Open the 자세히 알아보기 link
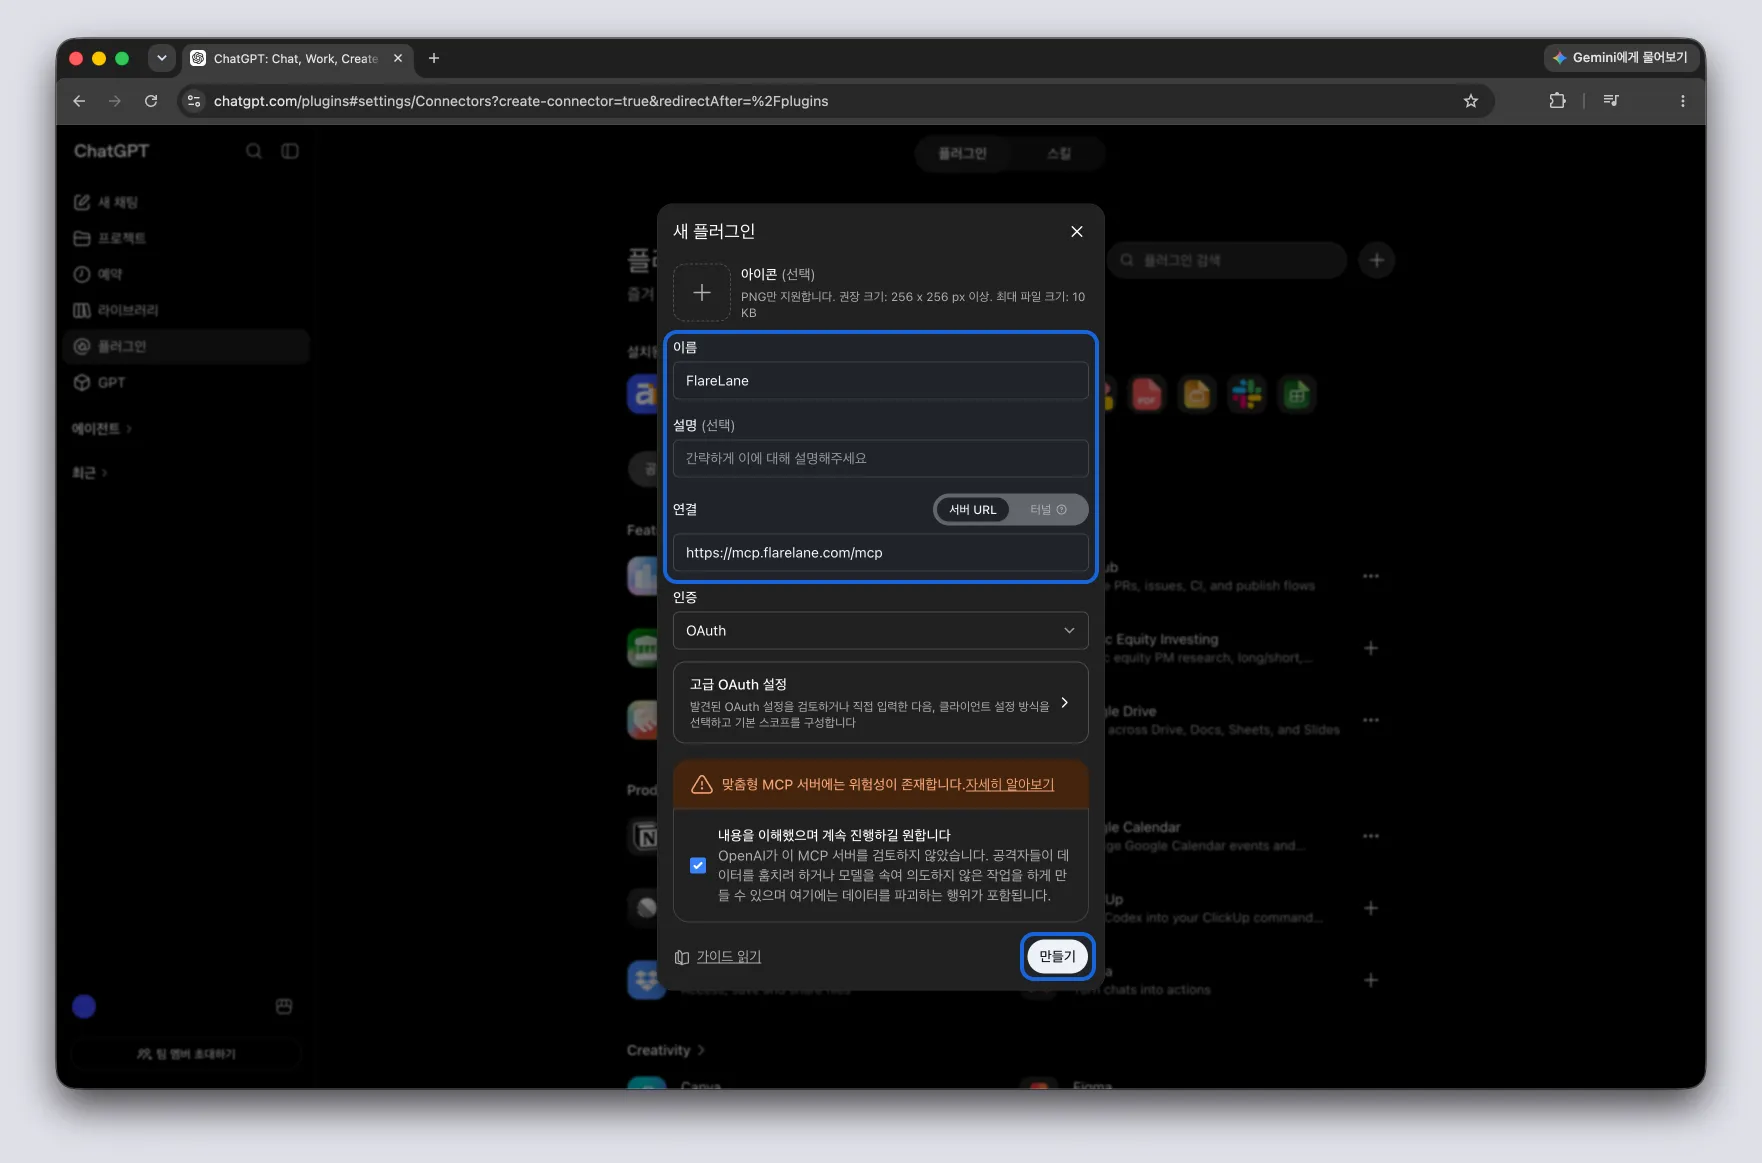The image size is (1762, 1163). [1009, 784]
